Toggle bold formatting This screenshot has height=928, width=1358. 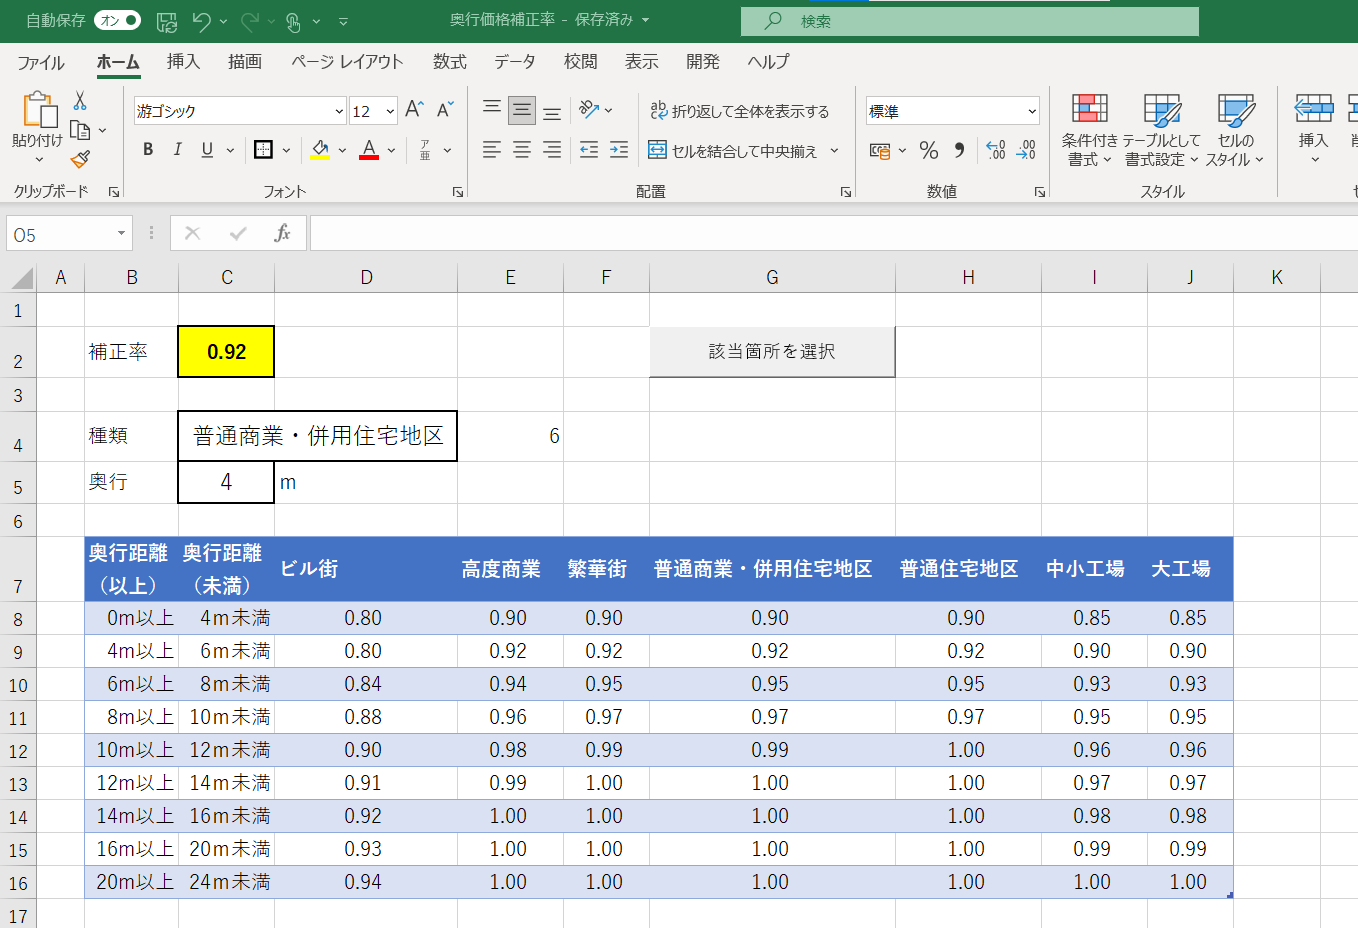148,150
